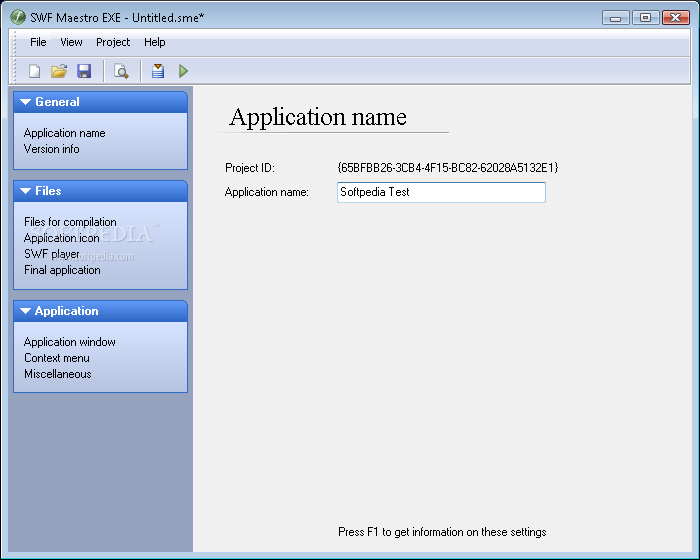Screen dimensions: 700x560
Task: Maximize the SWF Maestro window
Action: pyautogui.click(x=646, y=18)
